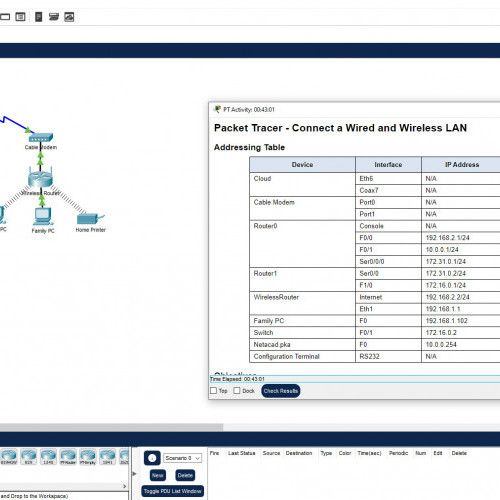The image size is (500, 500).
Task: Click the Last Status column header
Action: (242, 453)
